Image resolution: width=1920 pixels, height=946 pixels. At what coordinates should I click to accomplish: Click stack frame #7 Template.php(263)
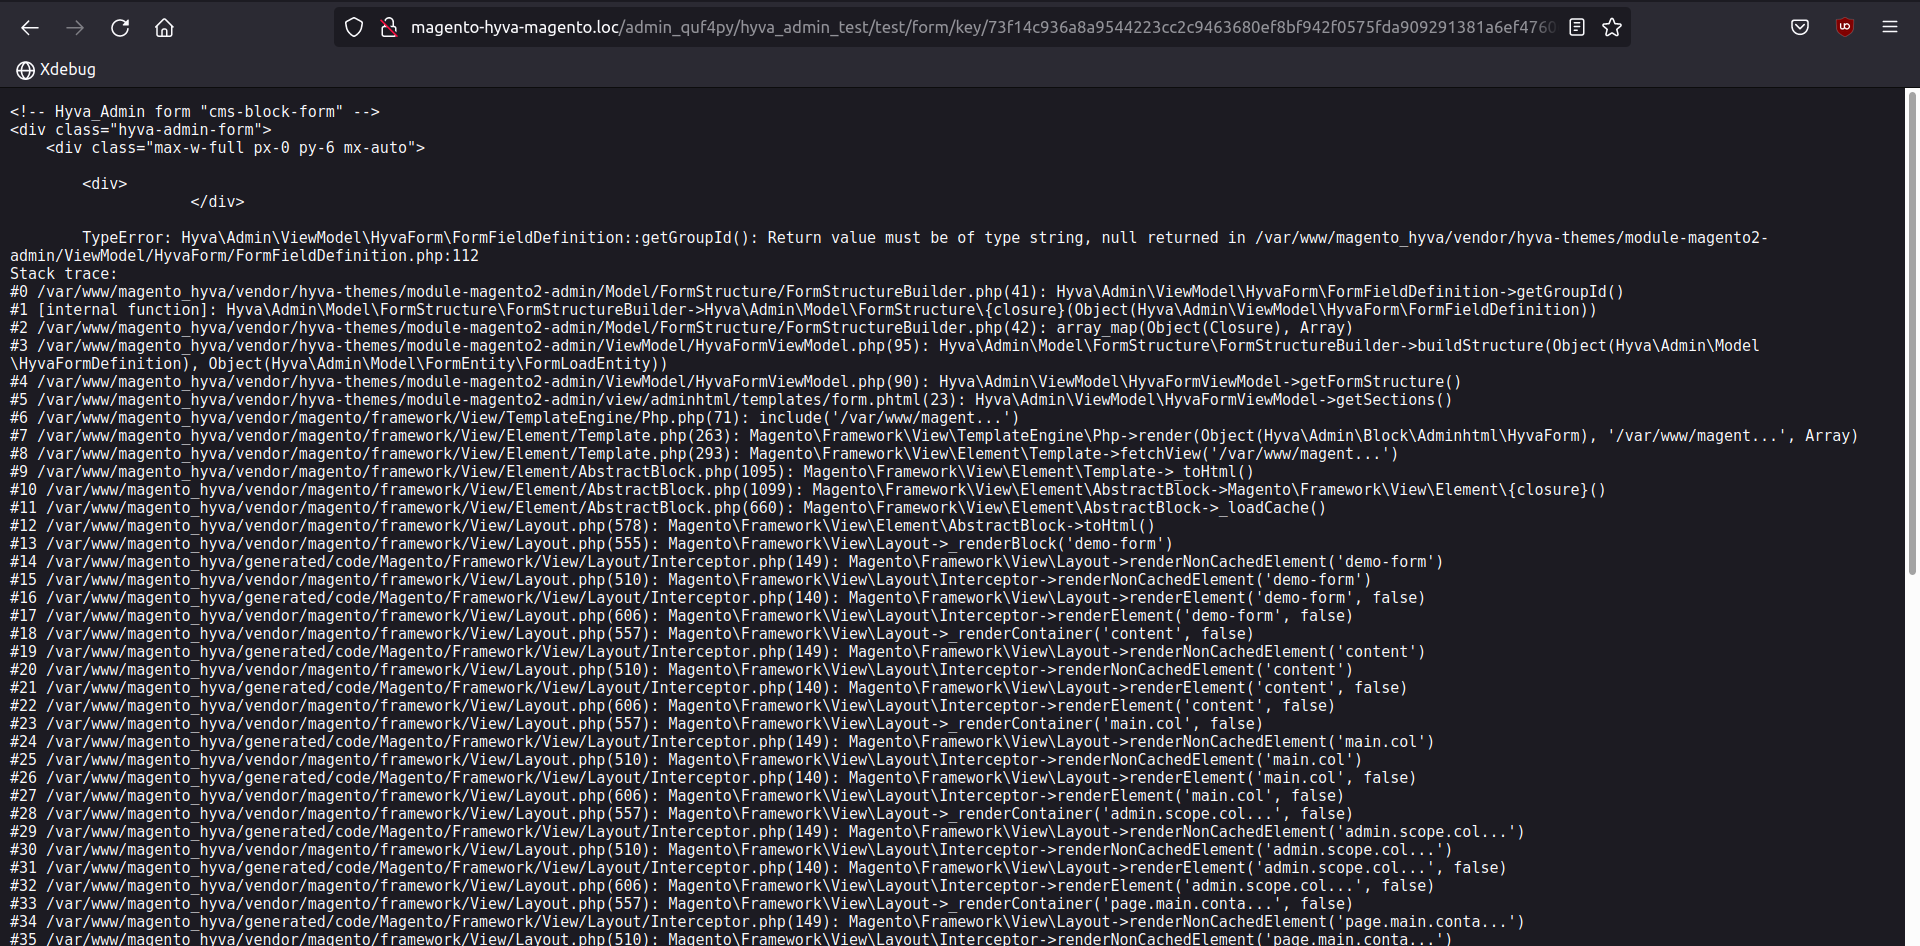pyautogui.click(x=934, y=436)
